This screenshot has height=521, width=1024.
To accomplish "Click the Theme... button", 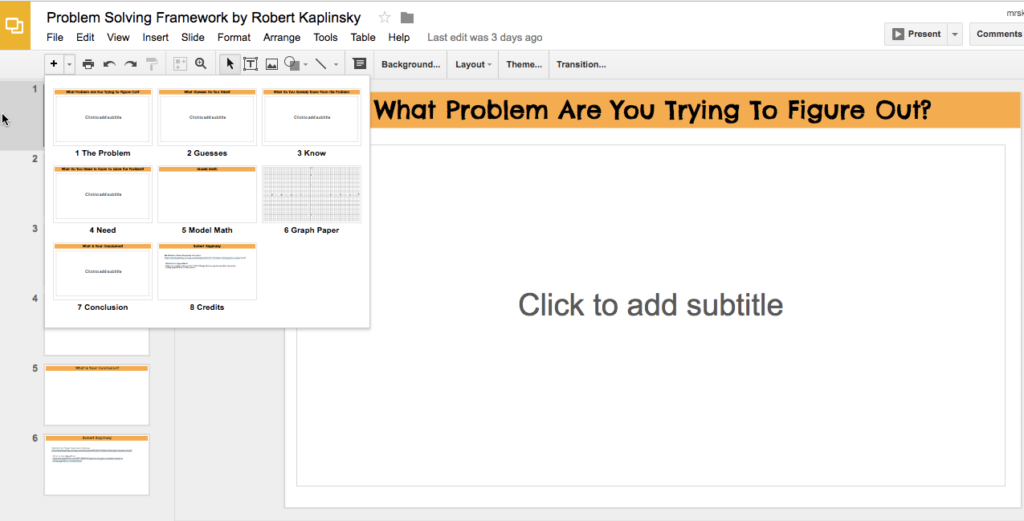I will point(524,65).
